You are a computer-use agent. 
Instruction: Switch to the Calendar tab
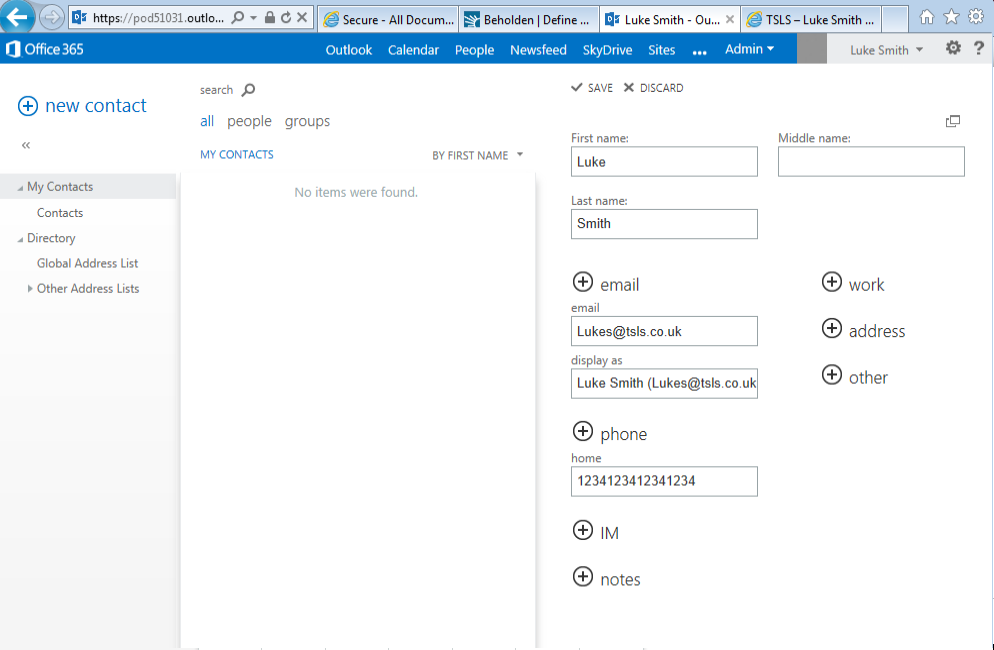click(413, 50)
